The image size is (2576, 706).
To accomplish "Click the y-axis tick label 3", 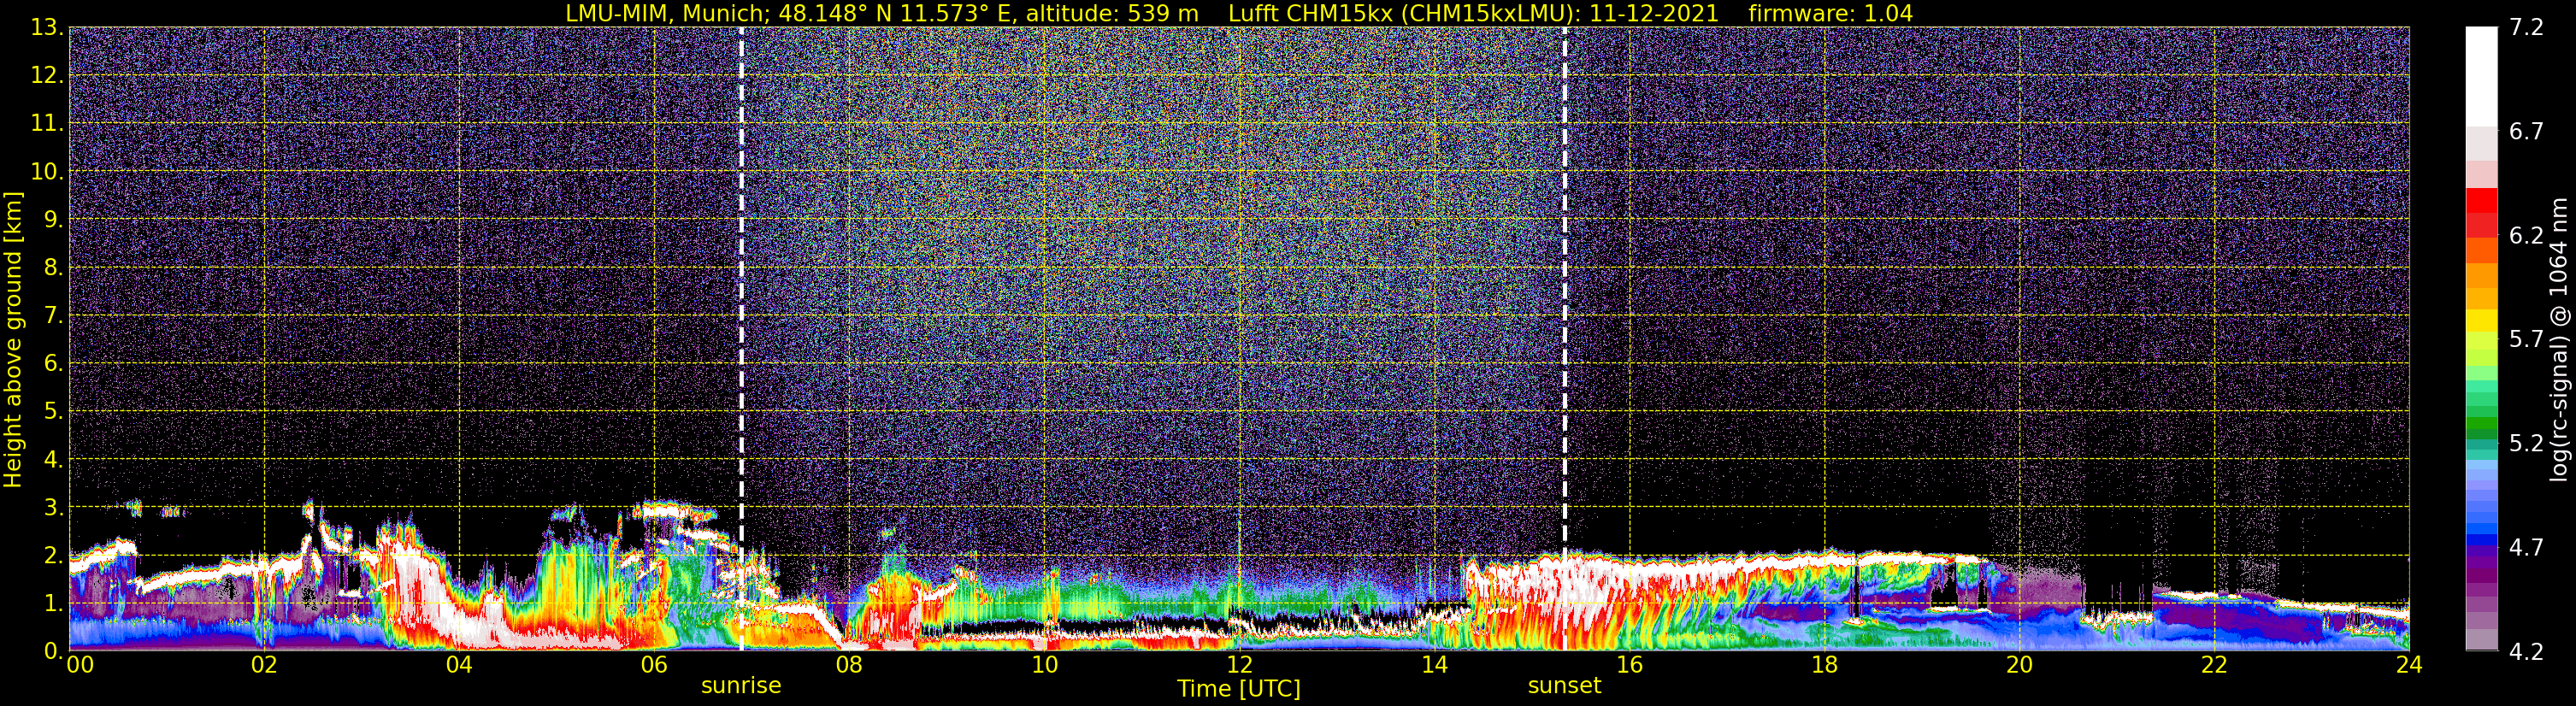I will click(53, 507).
